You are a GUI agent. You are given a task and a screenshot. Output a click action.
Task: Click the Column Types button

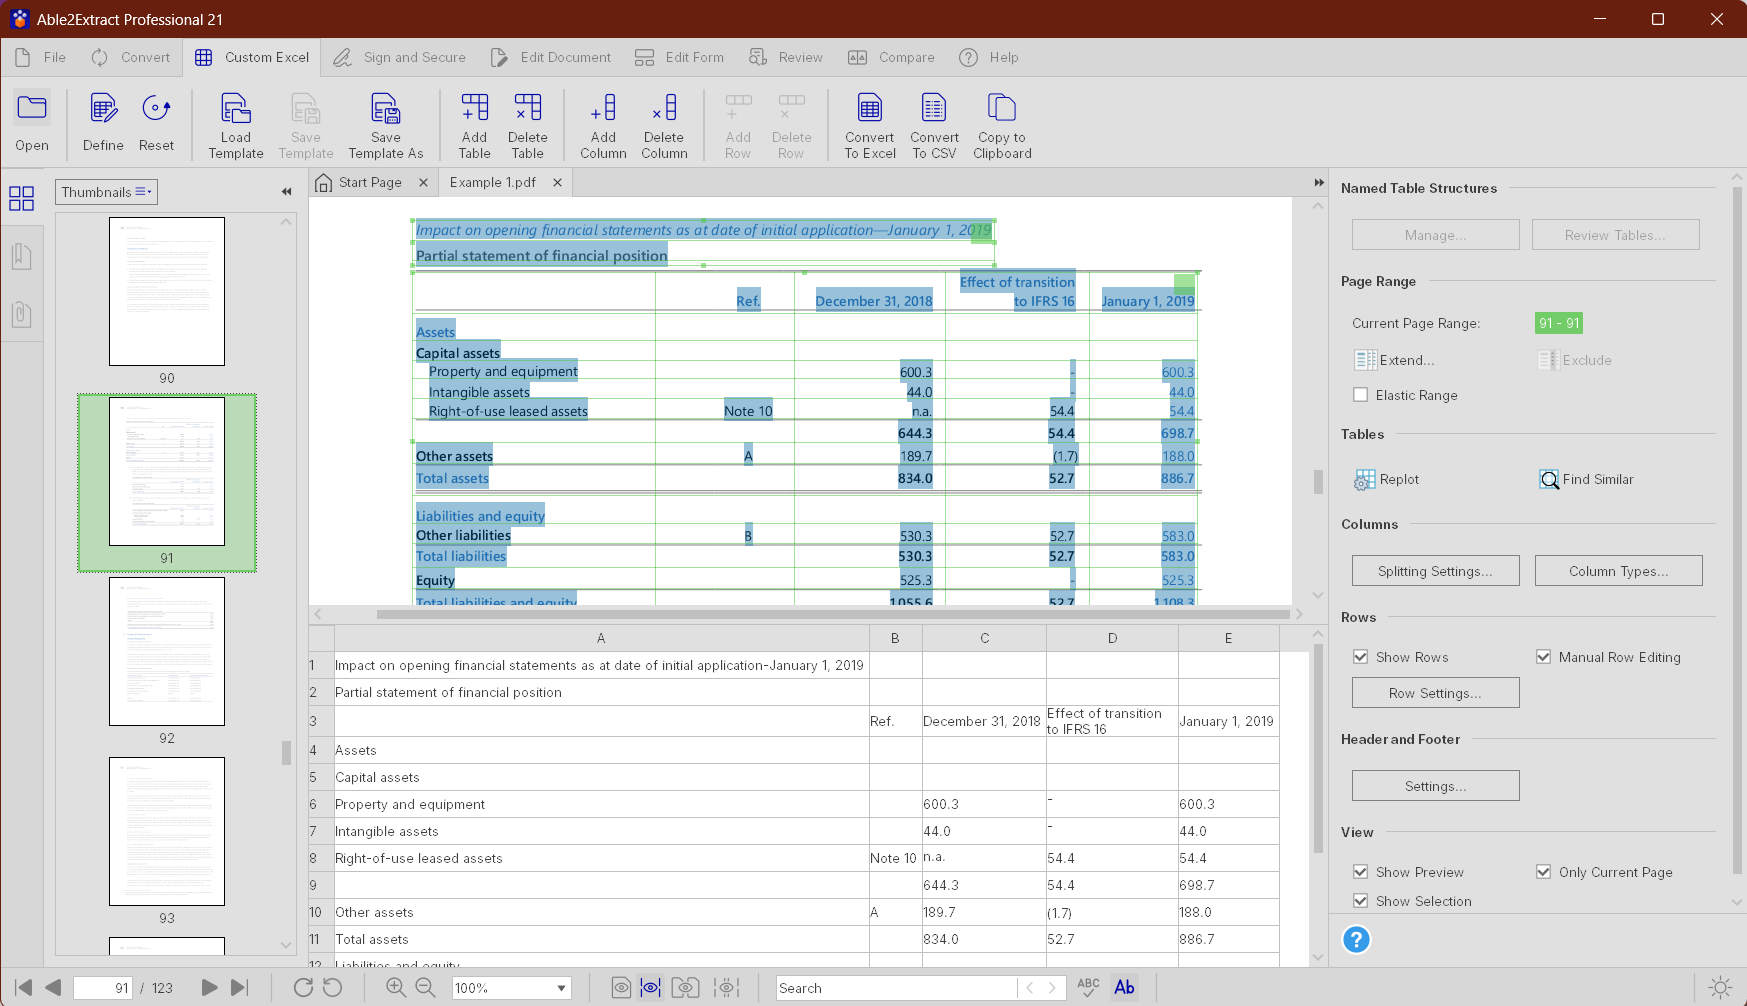[1618, 571]
